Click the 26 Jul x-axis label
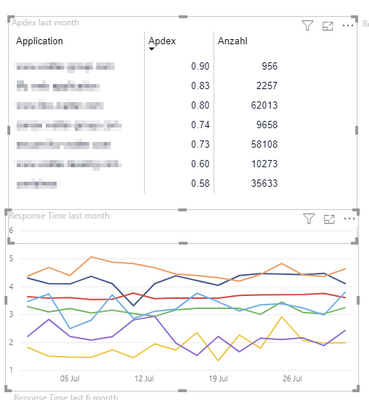The height and width of the screenshot is (400, 369). tap(292, 379)
